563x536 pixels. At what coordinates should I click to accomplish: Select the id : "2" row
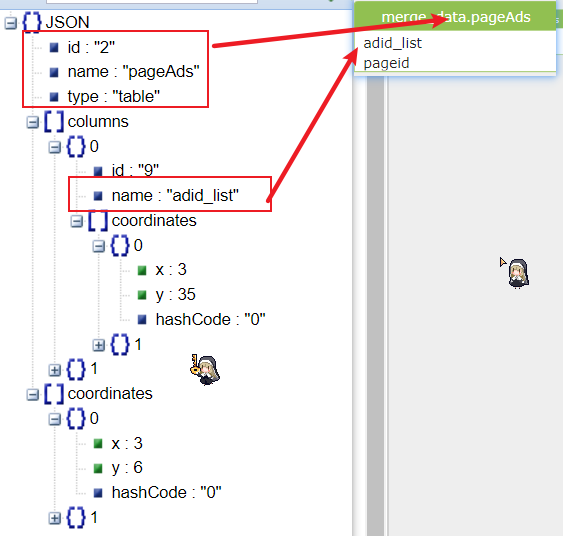point(91,47)
